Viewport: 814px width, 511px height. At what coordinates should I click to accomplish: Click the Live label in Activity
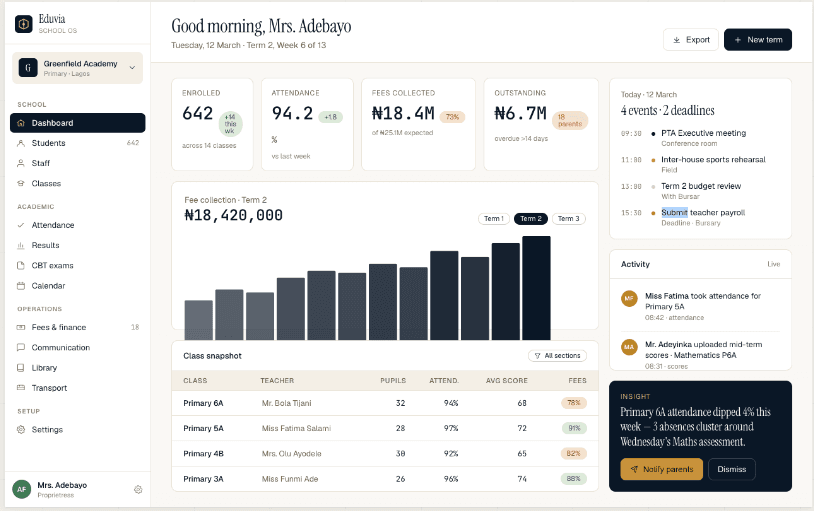(774, 264)
